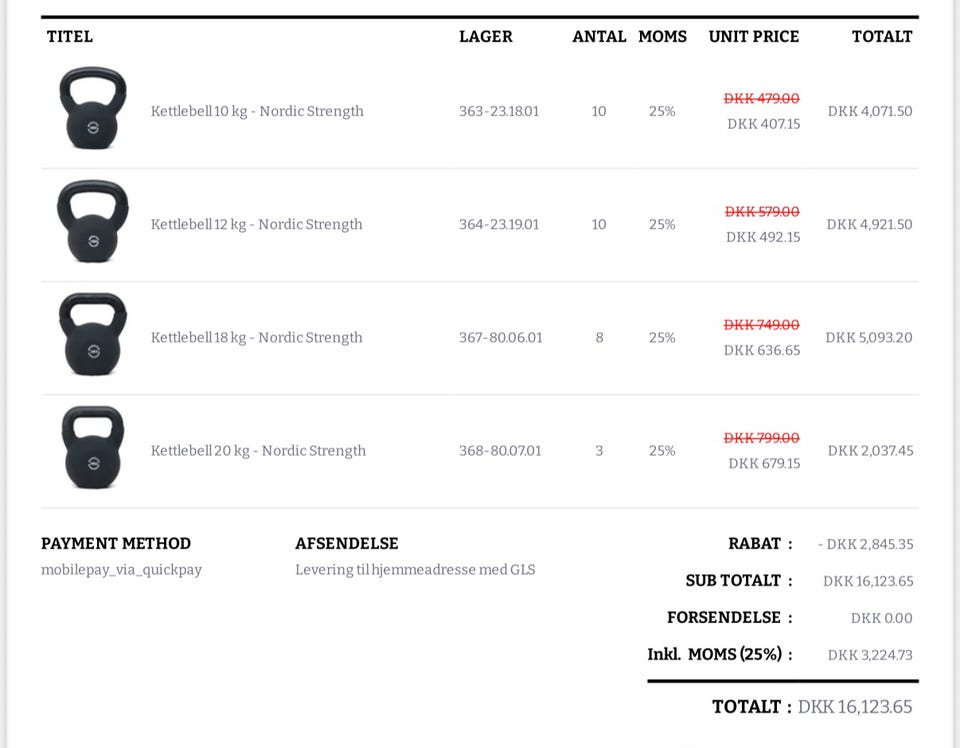
Task: Click the LAGER column header
Action: tap(486, 37)
